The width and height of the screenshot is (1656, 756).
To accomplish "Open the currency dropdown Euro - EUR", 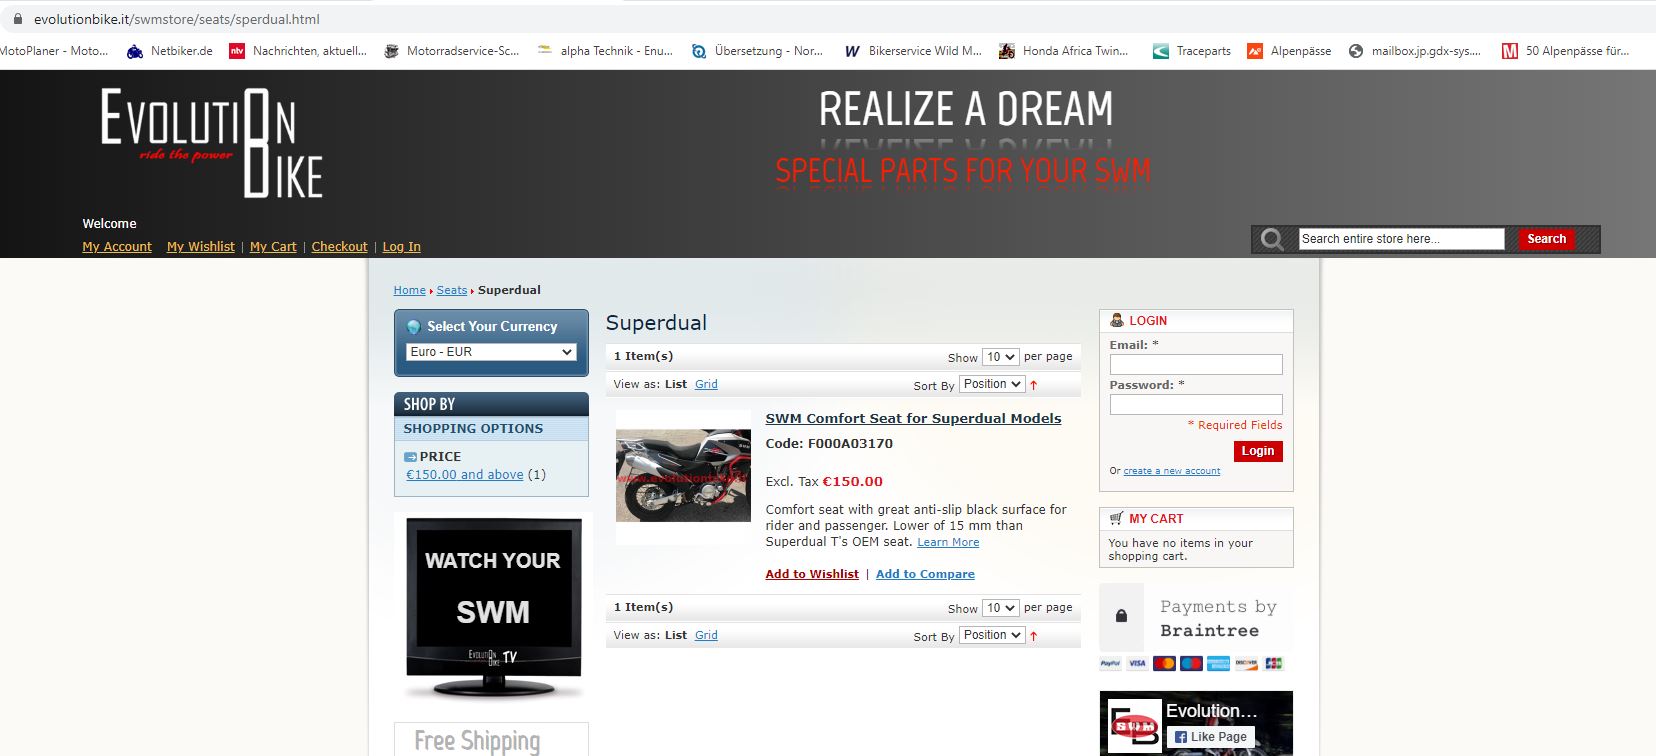I will pyautogui.click(x=491, y=352).
